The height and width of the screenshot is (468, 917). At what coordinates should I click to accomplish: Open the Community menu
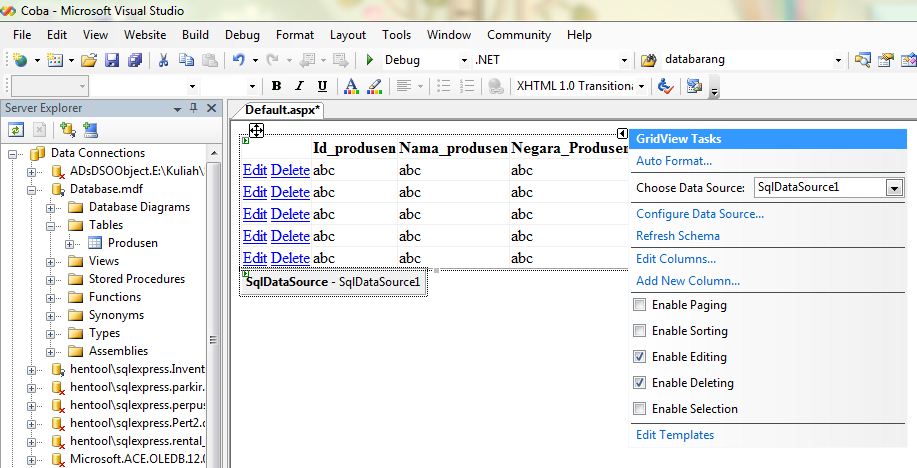(x=519, y=35)
